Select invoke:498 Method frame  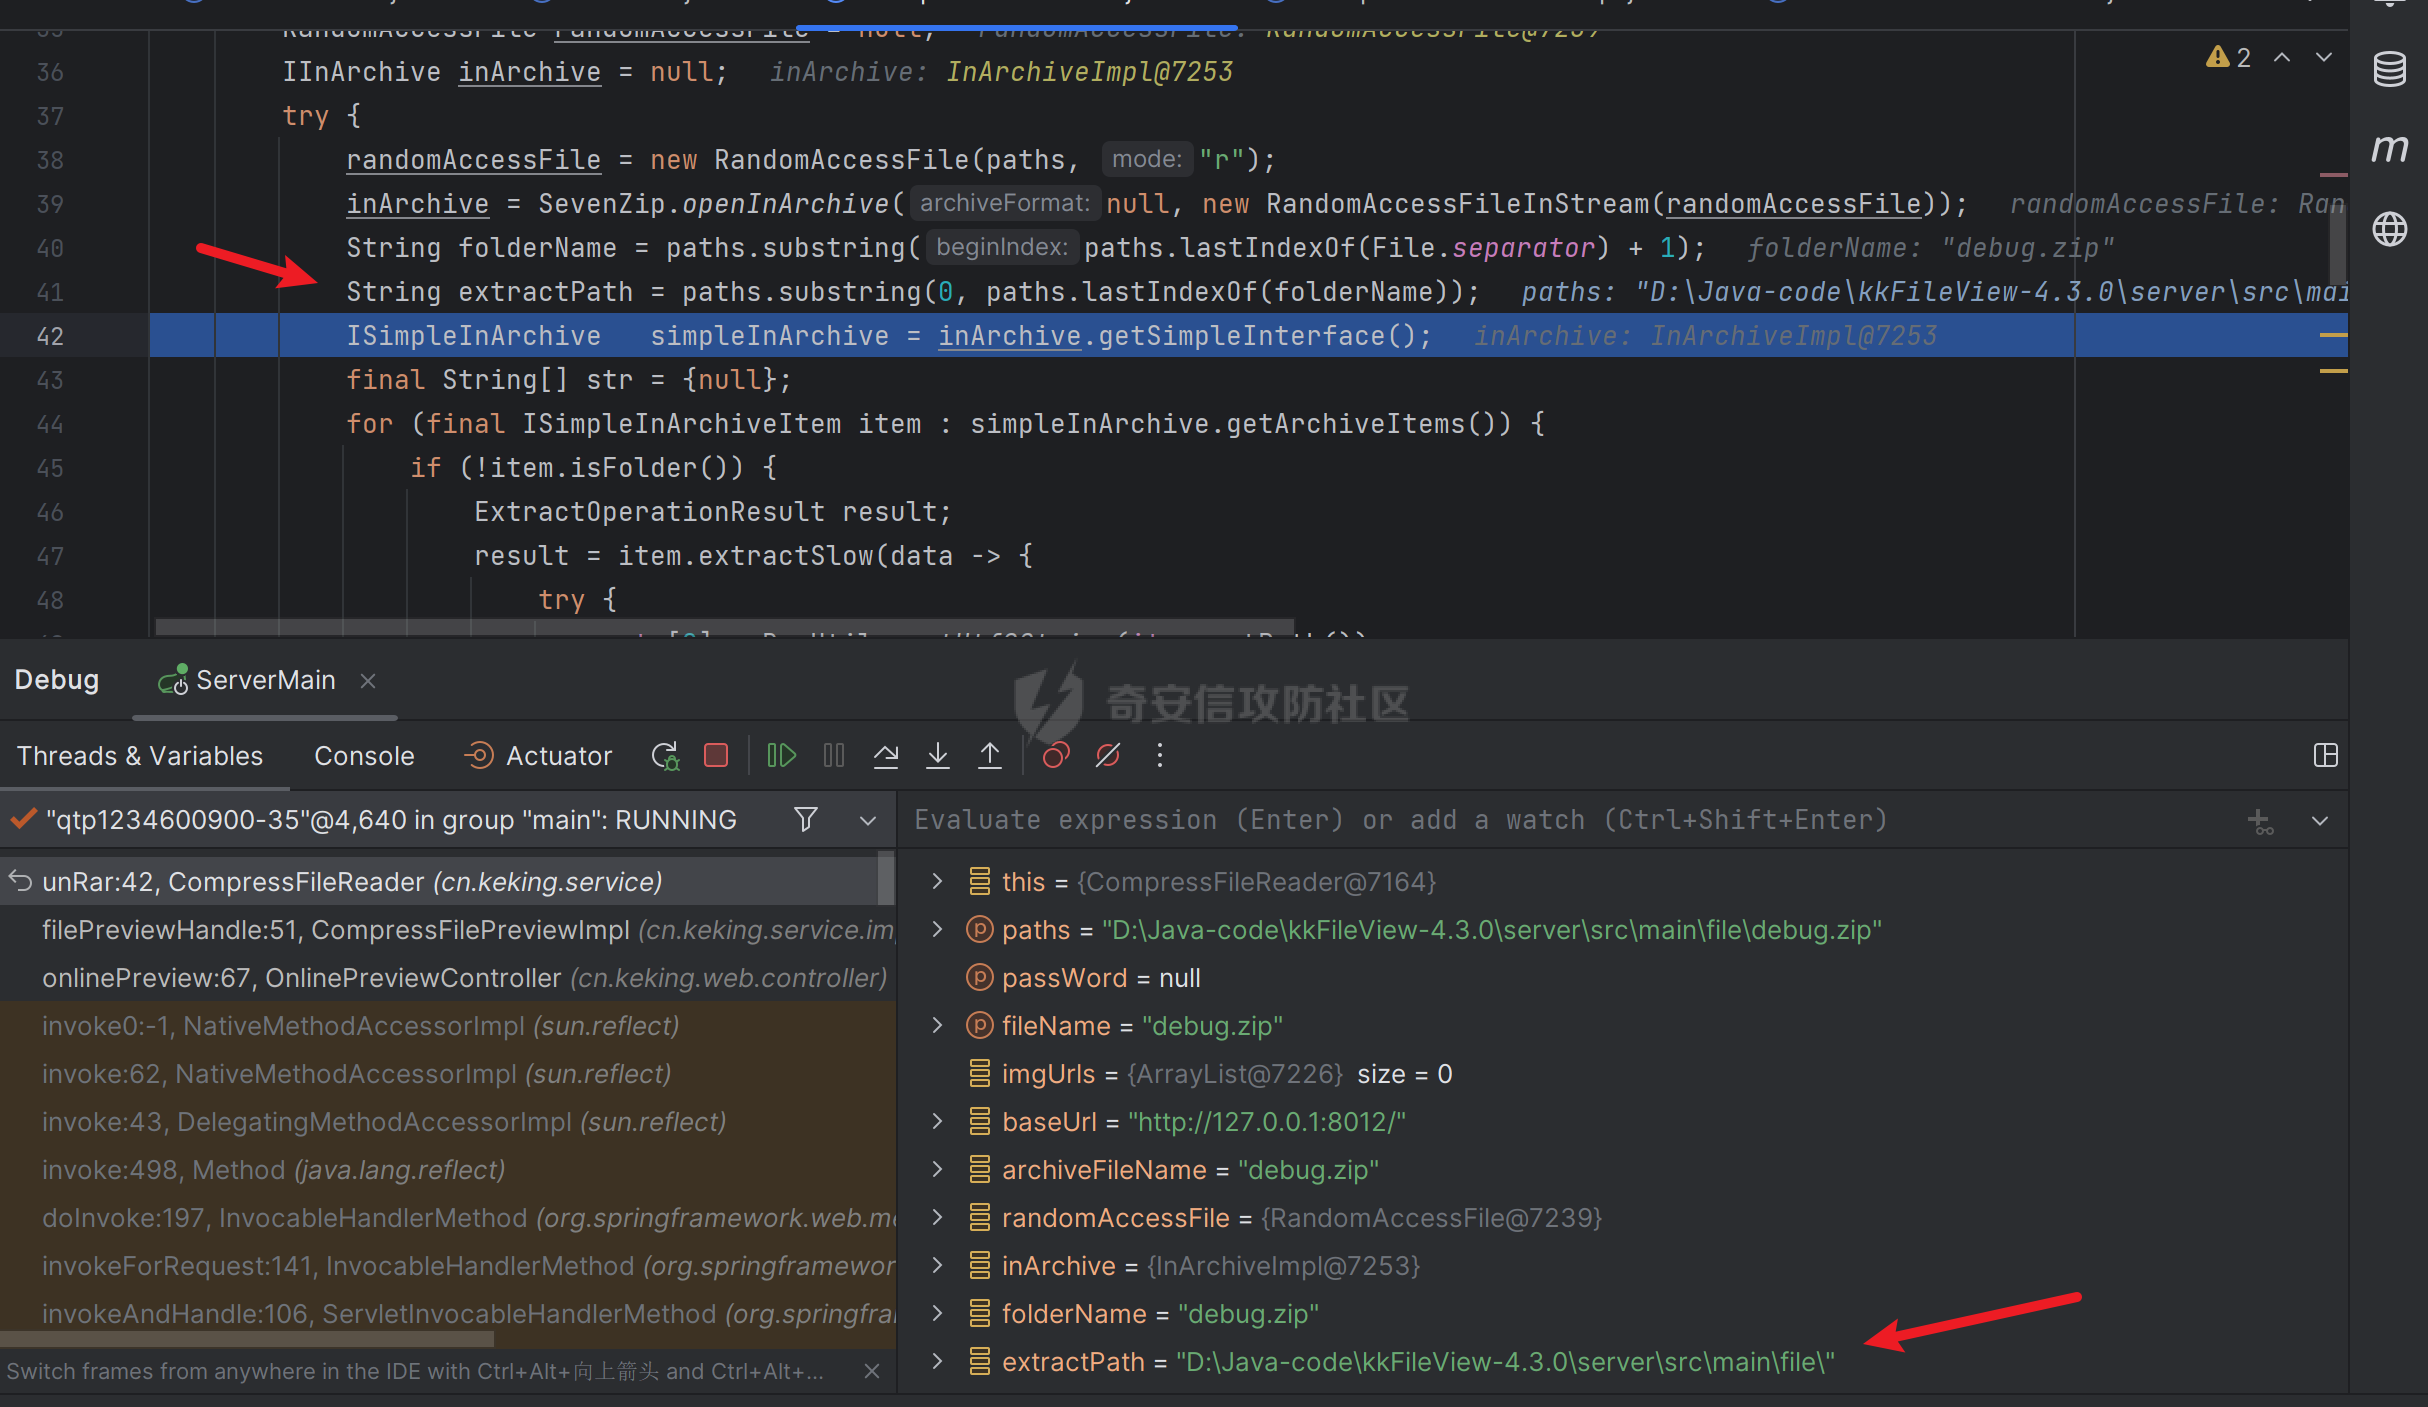tap(448, 1170)
